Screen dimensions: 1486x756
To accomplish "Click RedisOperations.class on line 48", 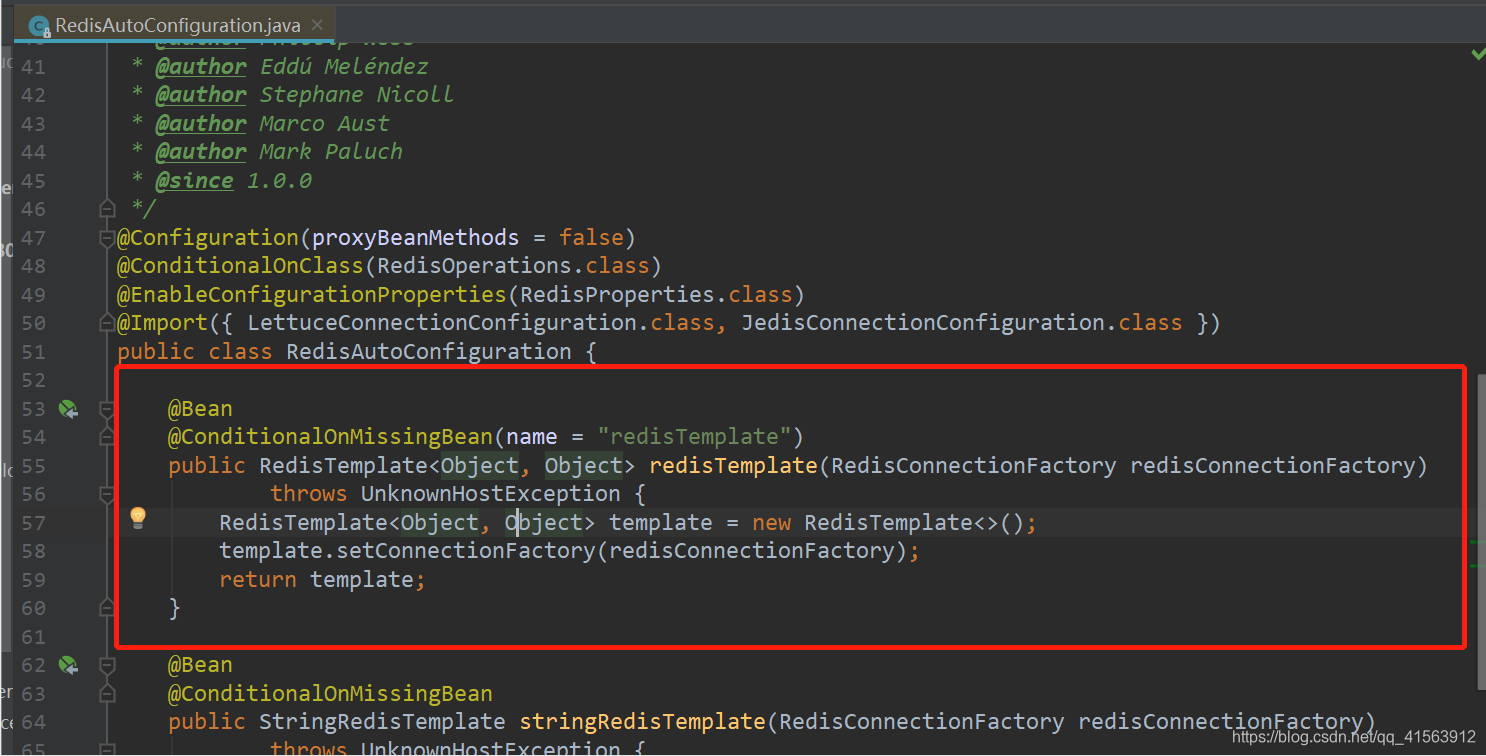I will tap(512, 266).
